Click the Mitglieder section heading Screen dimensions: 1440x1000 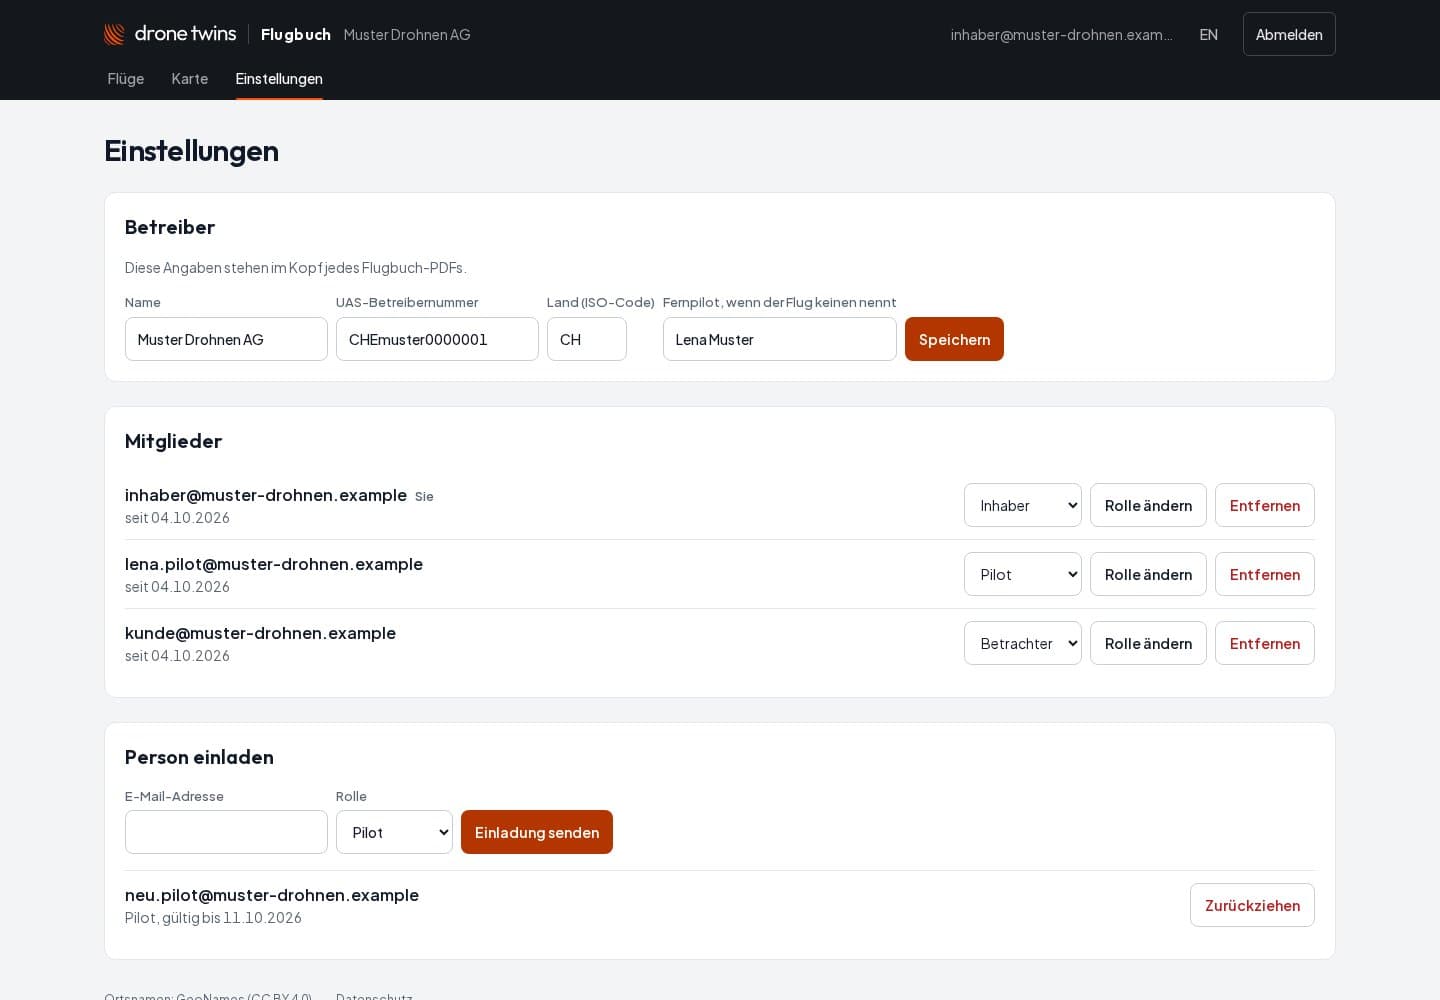tap(173, 441)
